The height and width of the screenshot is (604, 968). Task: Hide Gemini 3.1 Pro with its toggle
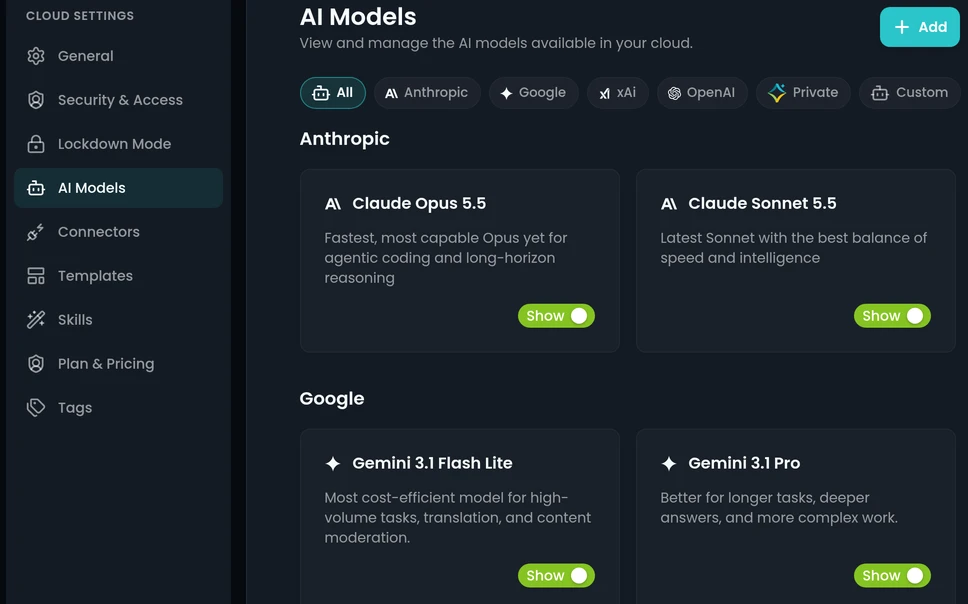pos(892,576)
